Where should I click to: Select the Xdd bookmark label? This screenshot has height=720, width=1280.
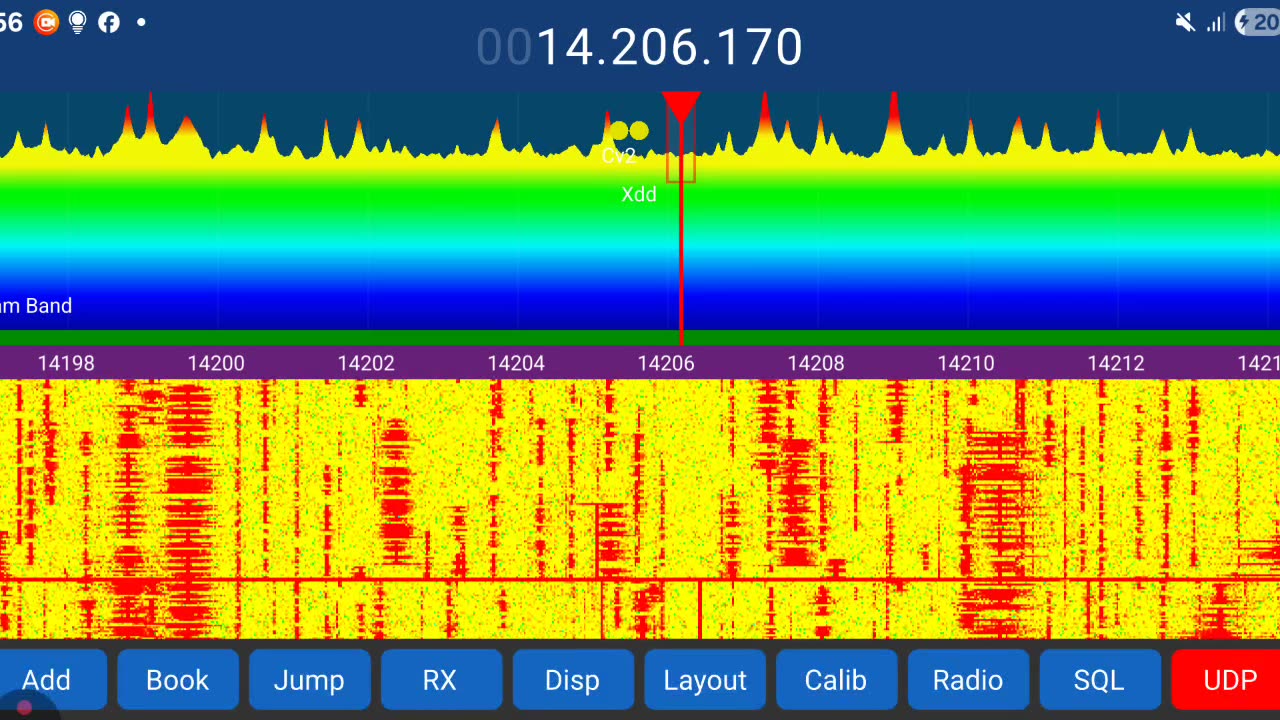click(x=639, y=194)
